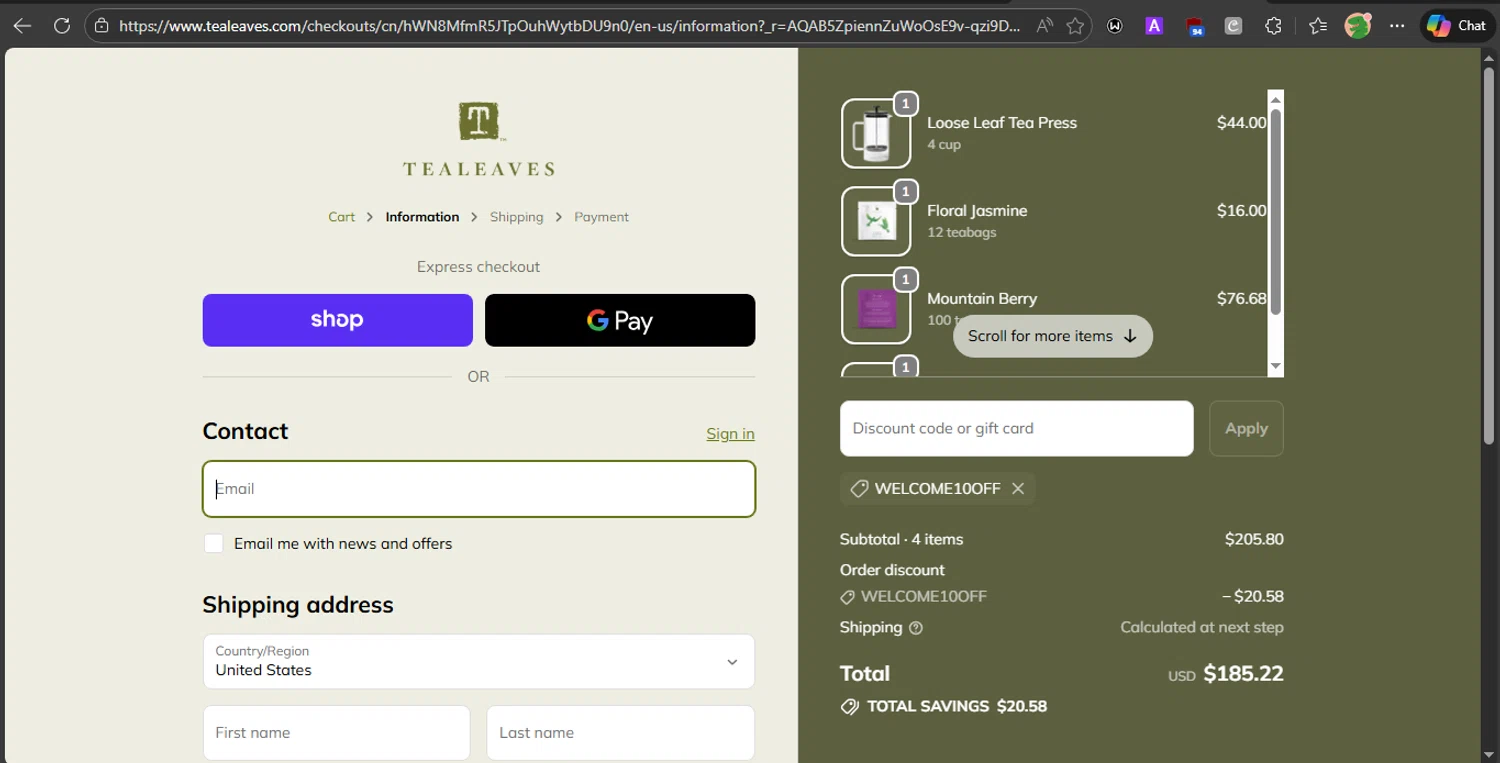The height and width of the screenshot is (763, 1500).
Task: Click Scroll for more items button
Action: pos(1053,336)
